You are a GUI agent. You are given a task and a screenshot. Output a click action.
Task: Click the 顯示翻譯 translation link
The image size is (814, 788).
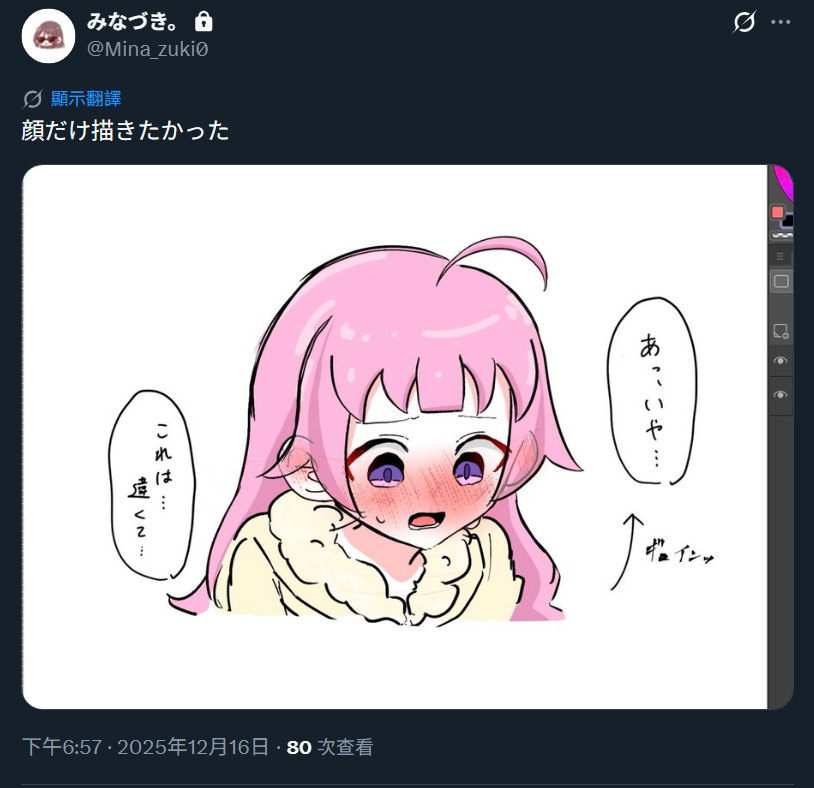click(86, 99)
